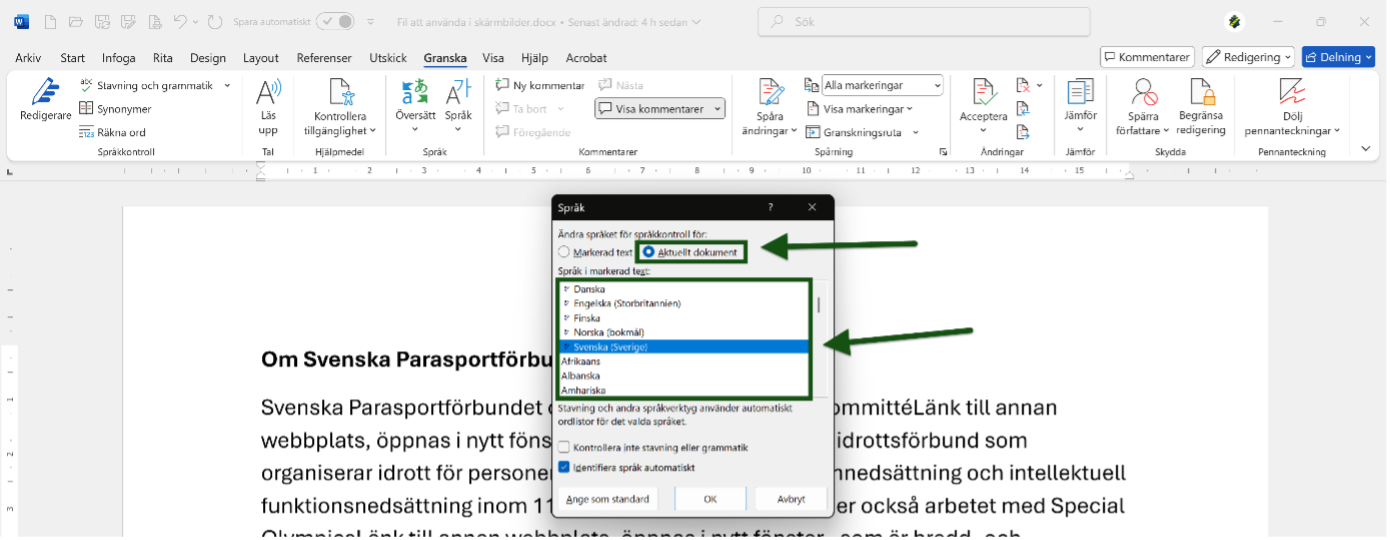
Task: Click Begränsa redigering icon
Action: pos(1201,92)
